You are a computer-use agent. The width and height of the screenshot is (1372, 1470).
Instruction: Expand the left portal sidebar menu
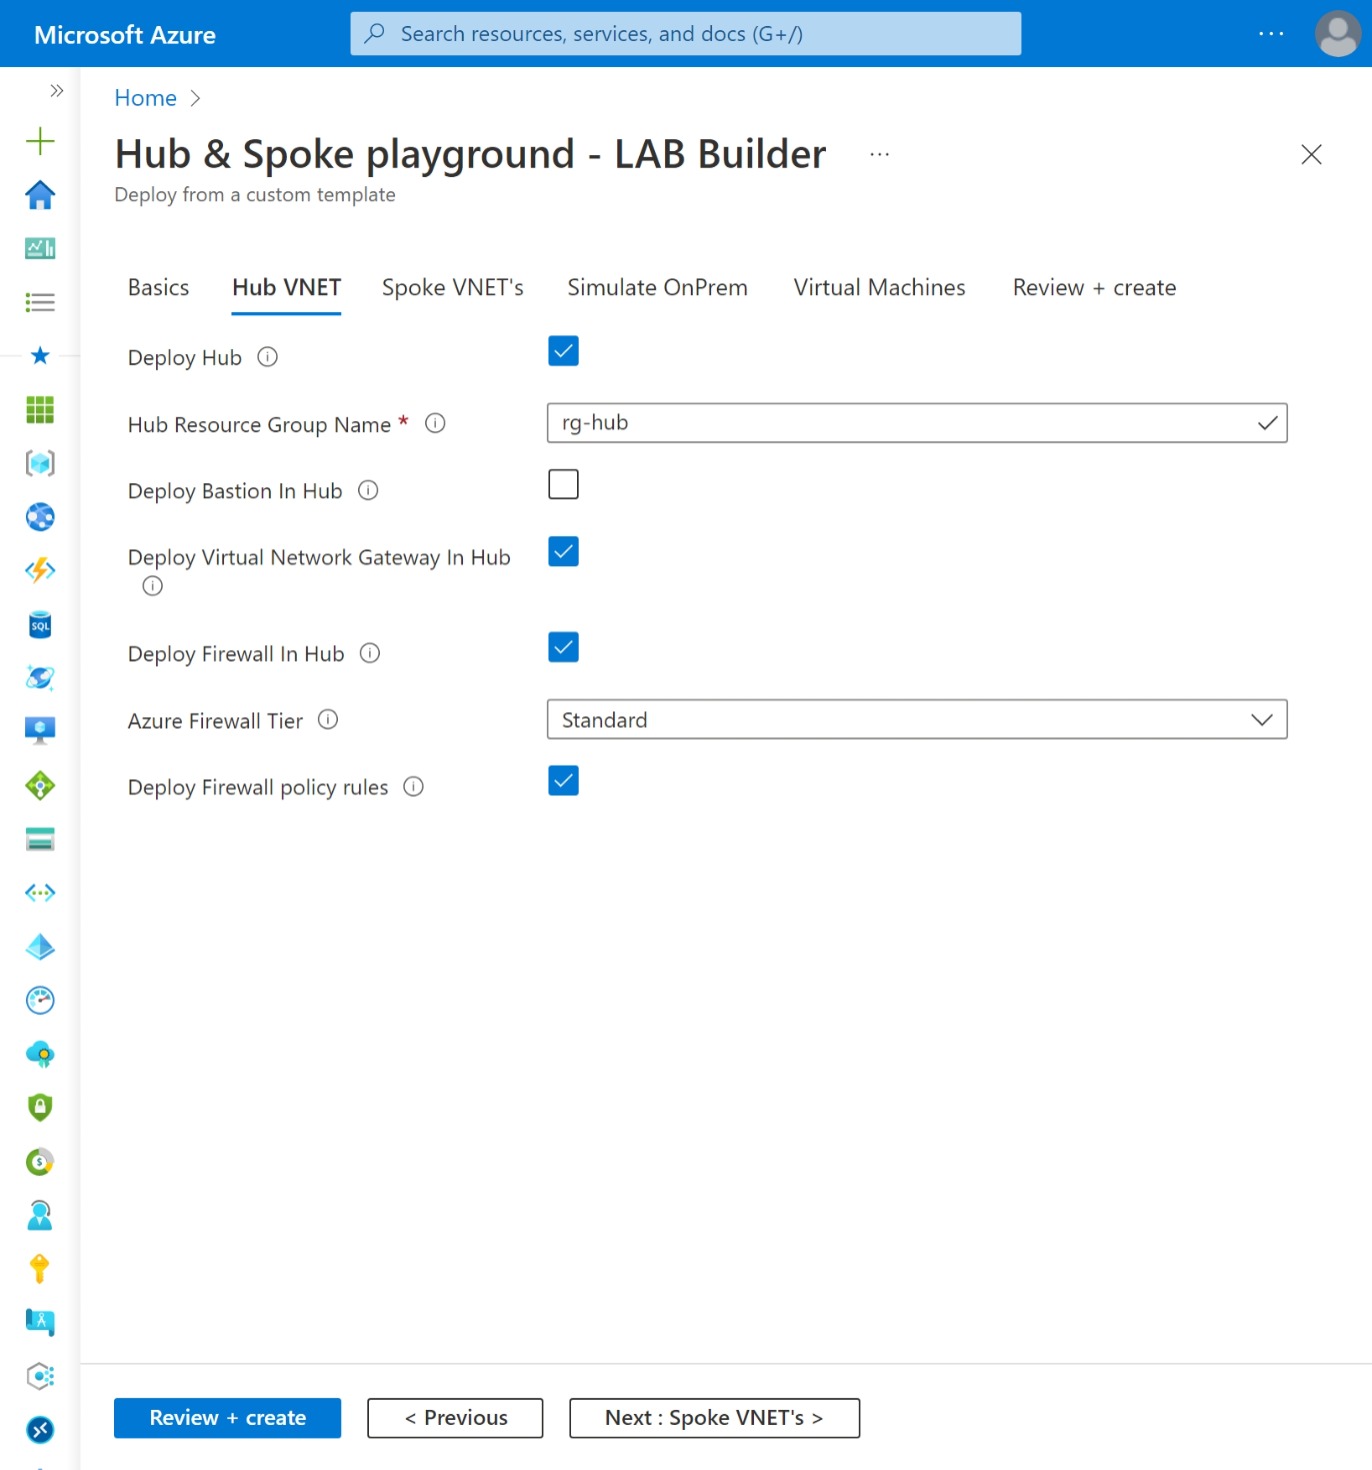(56, 91)
